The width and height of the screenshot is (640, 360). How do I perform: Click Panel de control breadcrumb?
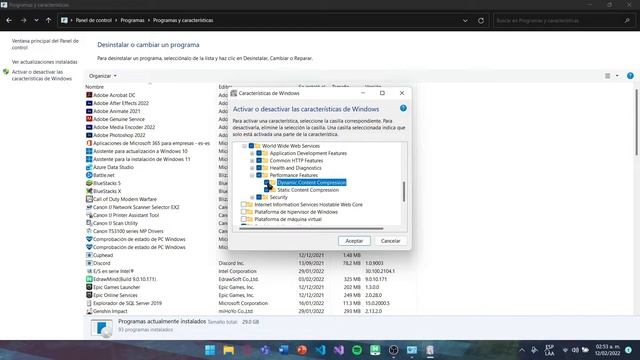click(93, 20)
